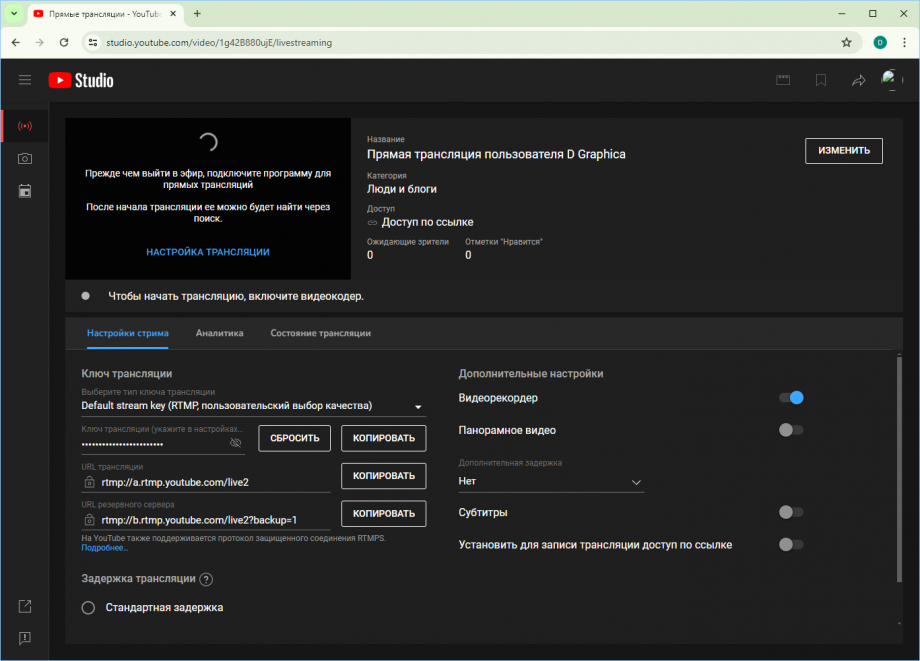Select the Прямые трансляции browser tab

106,13
